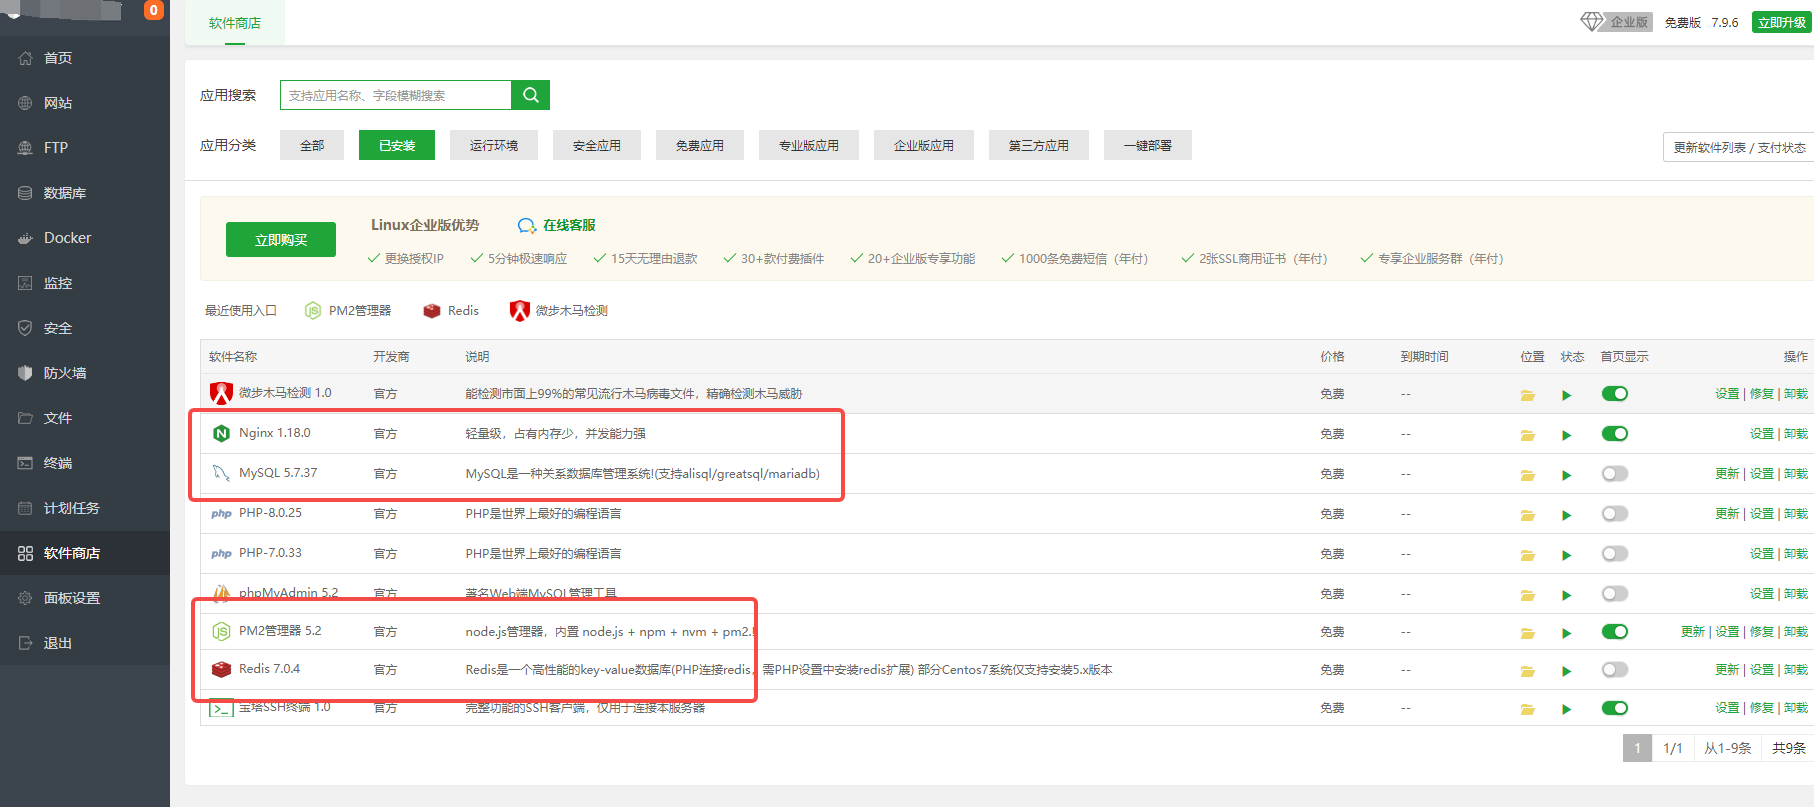Click the 面板设置 gear icon in sidebar

pyautogui.click(x=25, y=598)
